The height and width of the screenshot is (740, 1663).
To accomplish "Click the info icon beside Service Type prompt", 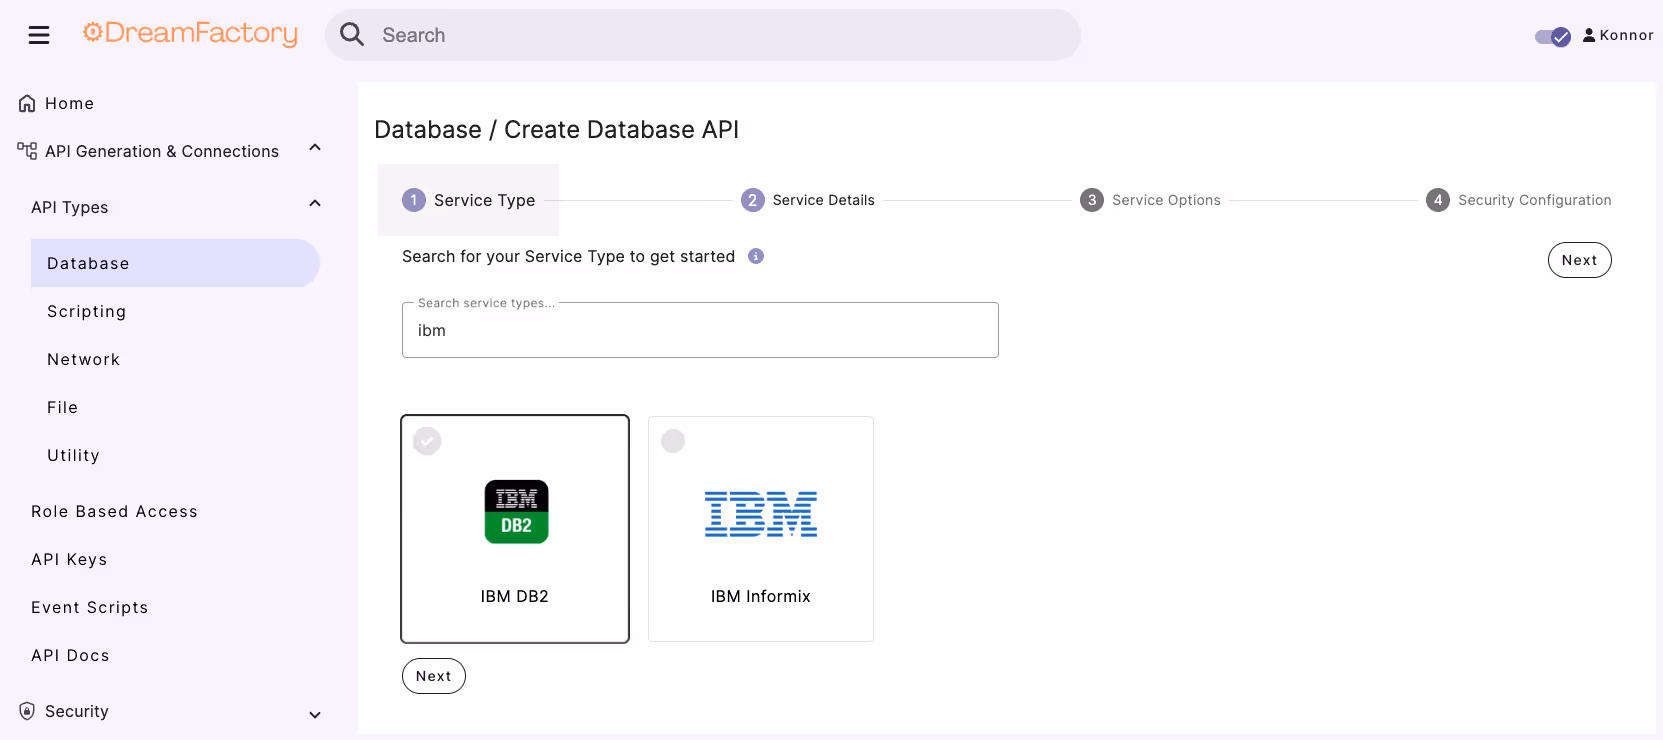I will [756, 256].
